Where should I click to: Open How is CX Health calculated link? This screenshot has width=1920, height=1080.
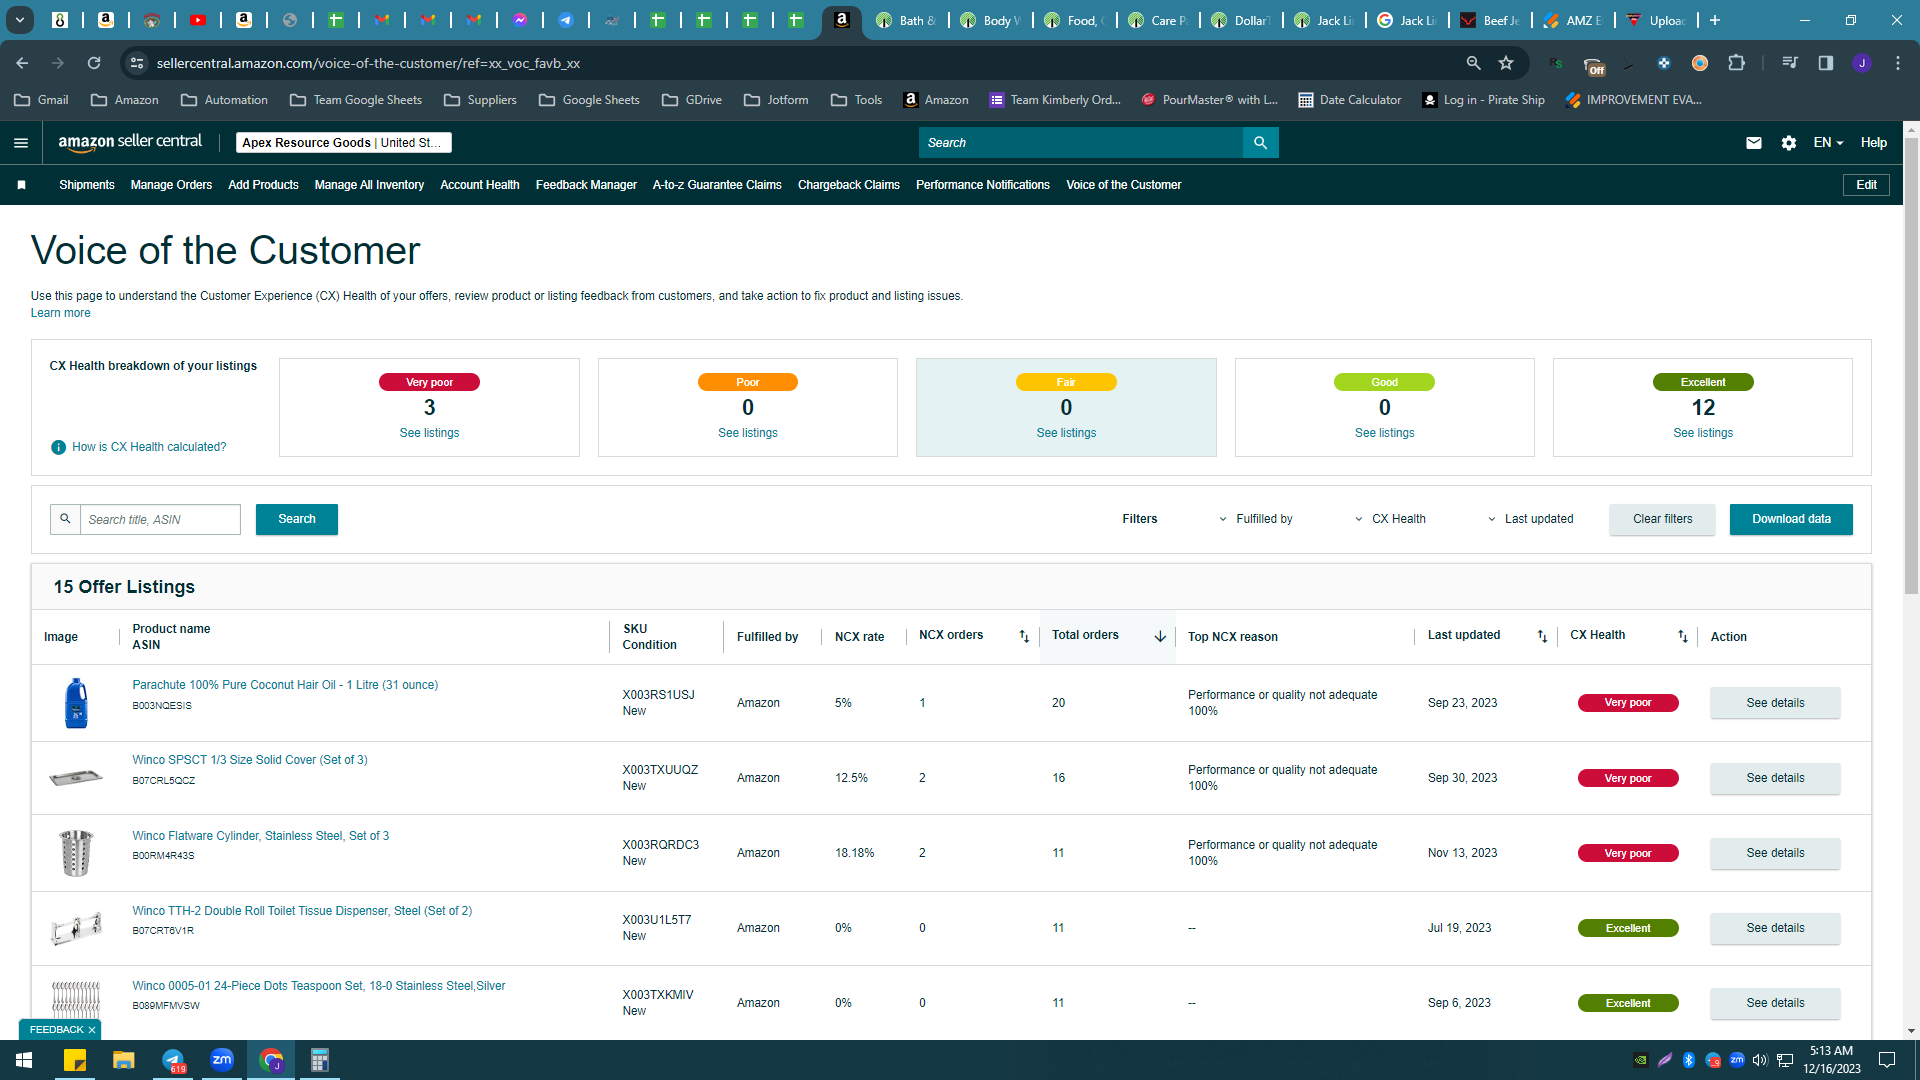click(x=149, y=447)
